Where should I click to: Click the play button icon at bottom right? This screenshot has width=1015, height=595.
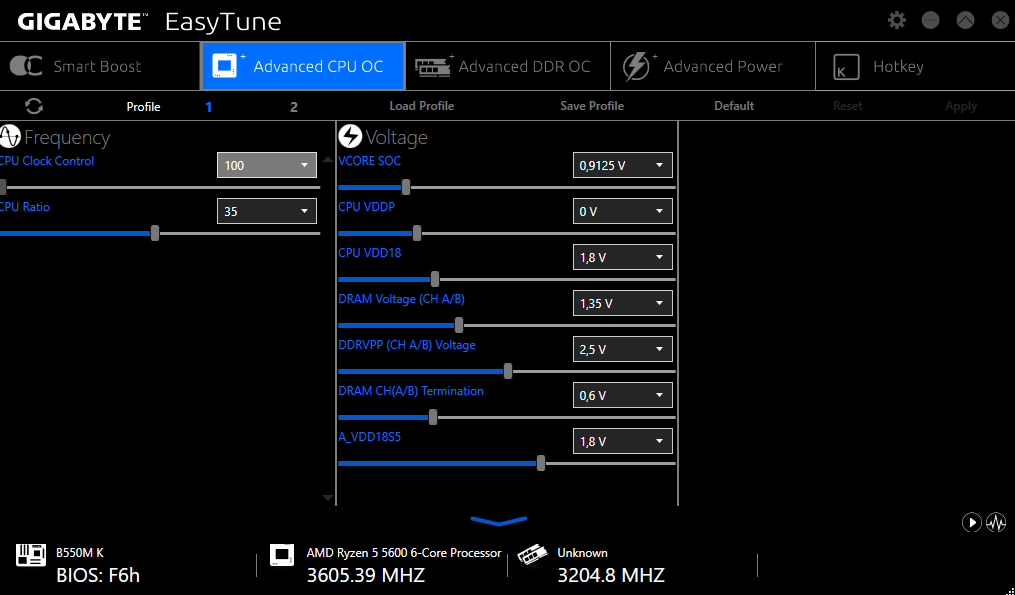point(971,522)
